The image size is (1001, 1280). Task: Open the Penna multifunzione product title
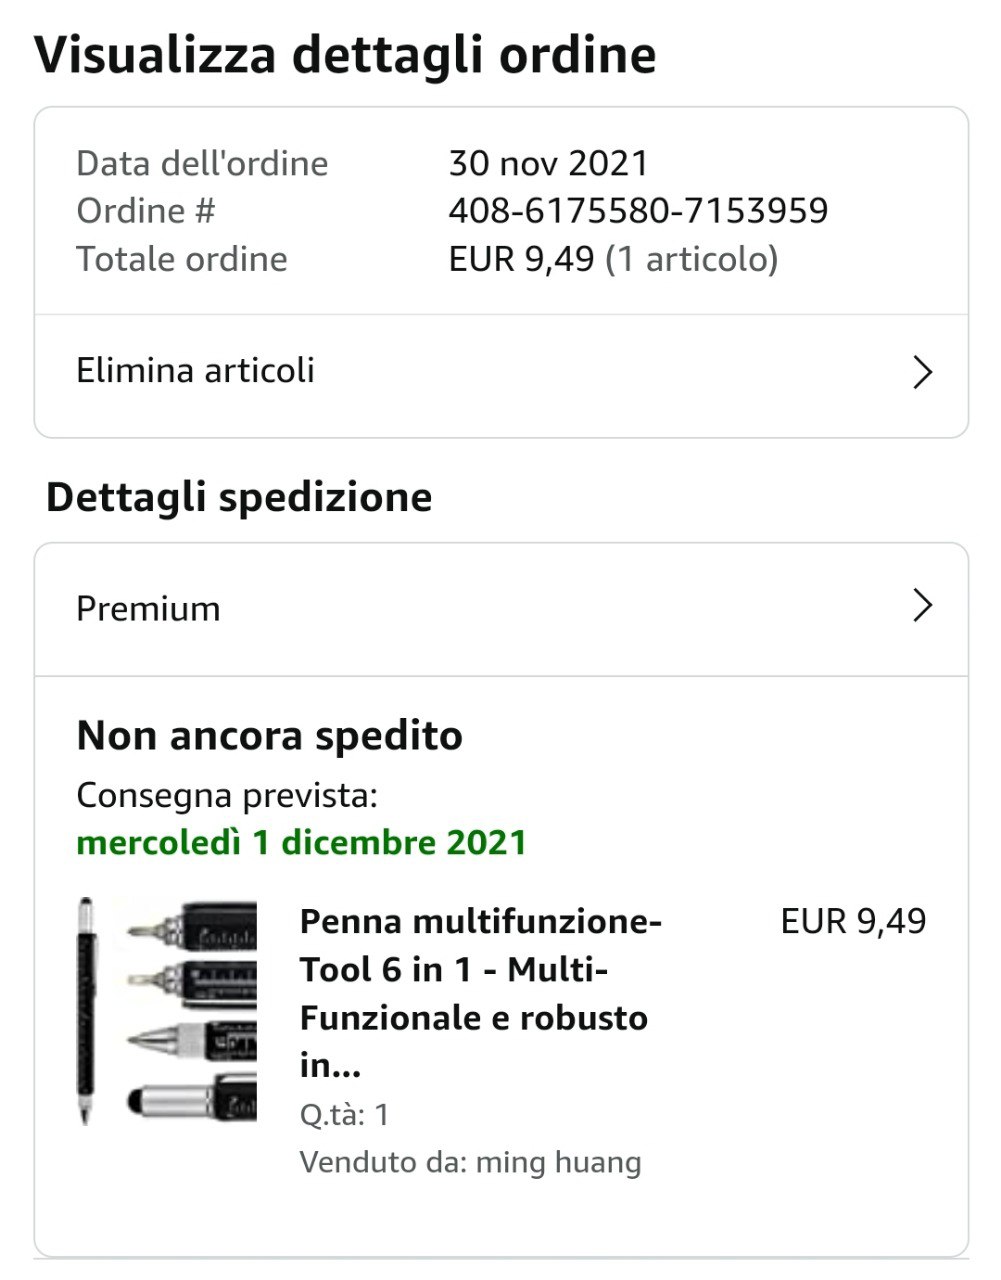[480, 993]
